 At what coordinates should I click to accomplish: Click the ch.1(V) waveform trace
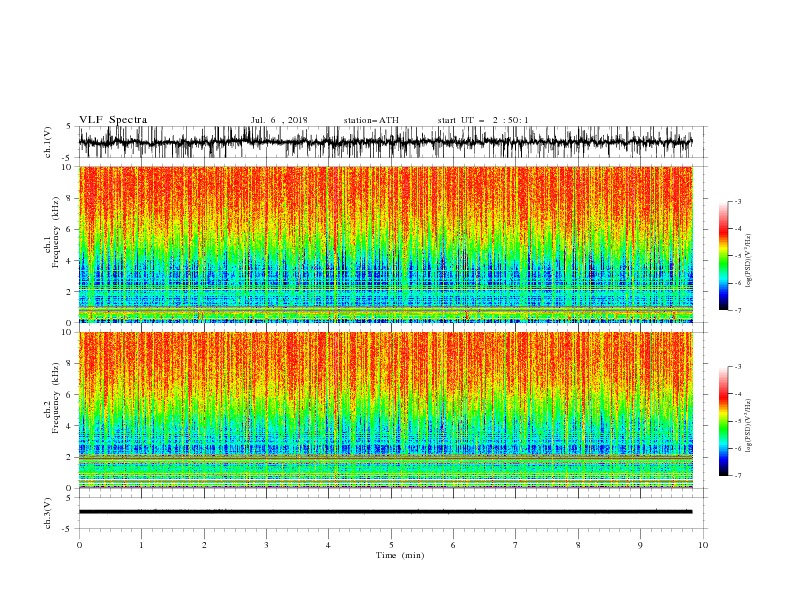tap(385, 142)
